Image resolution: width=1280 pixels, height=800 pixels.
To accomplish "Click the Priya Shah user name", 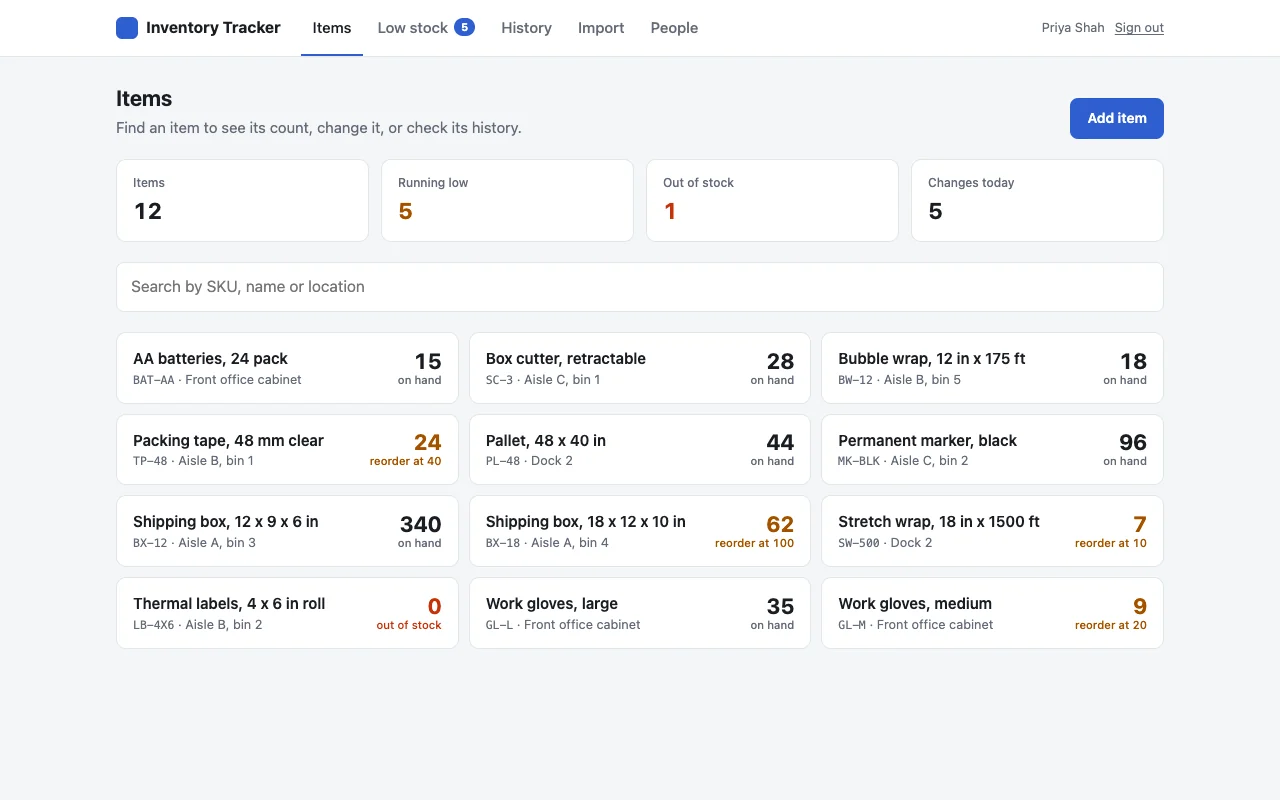I will pyautogui.click(x=1073, y=28).
